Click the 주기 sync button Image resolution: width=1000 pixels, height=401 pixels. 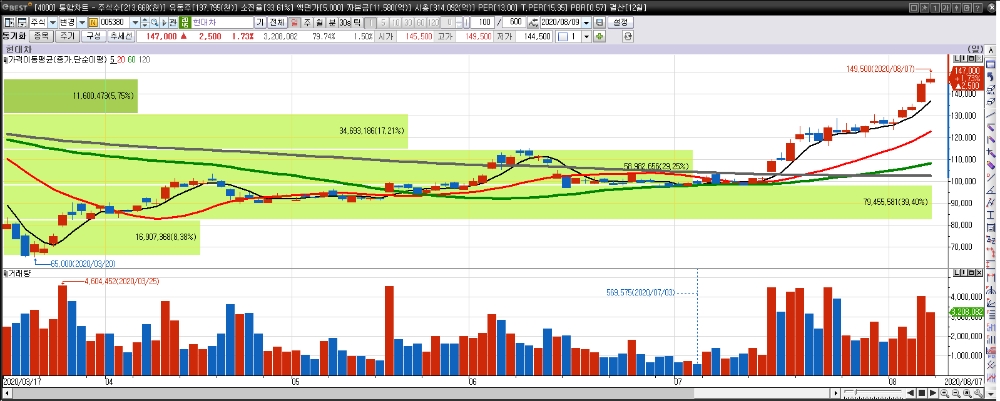pyautogui.click(x=68, y=36)
